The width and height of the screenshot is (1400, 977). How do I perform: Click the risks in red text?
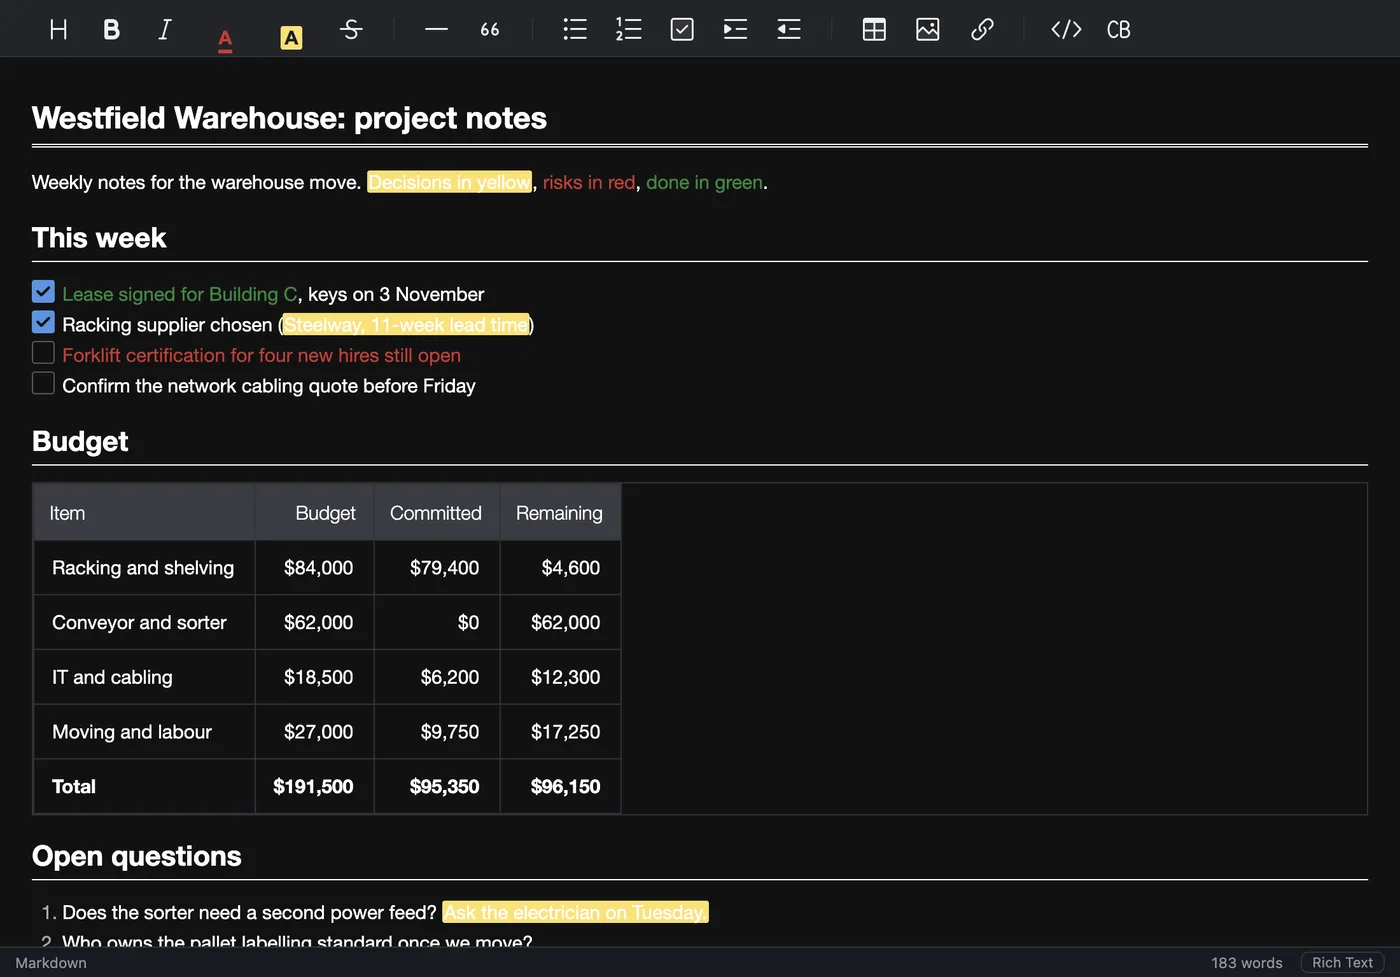(589, 182)
